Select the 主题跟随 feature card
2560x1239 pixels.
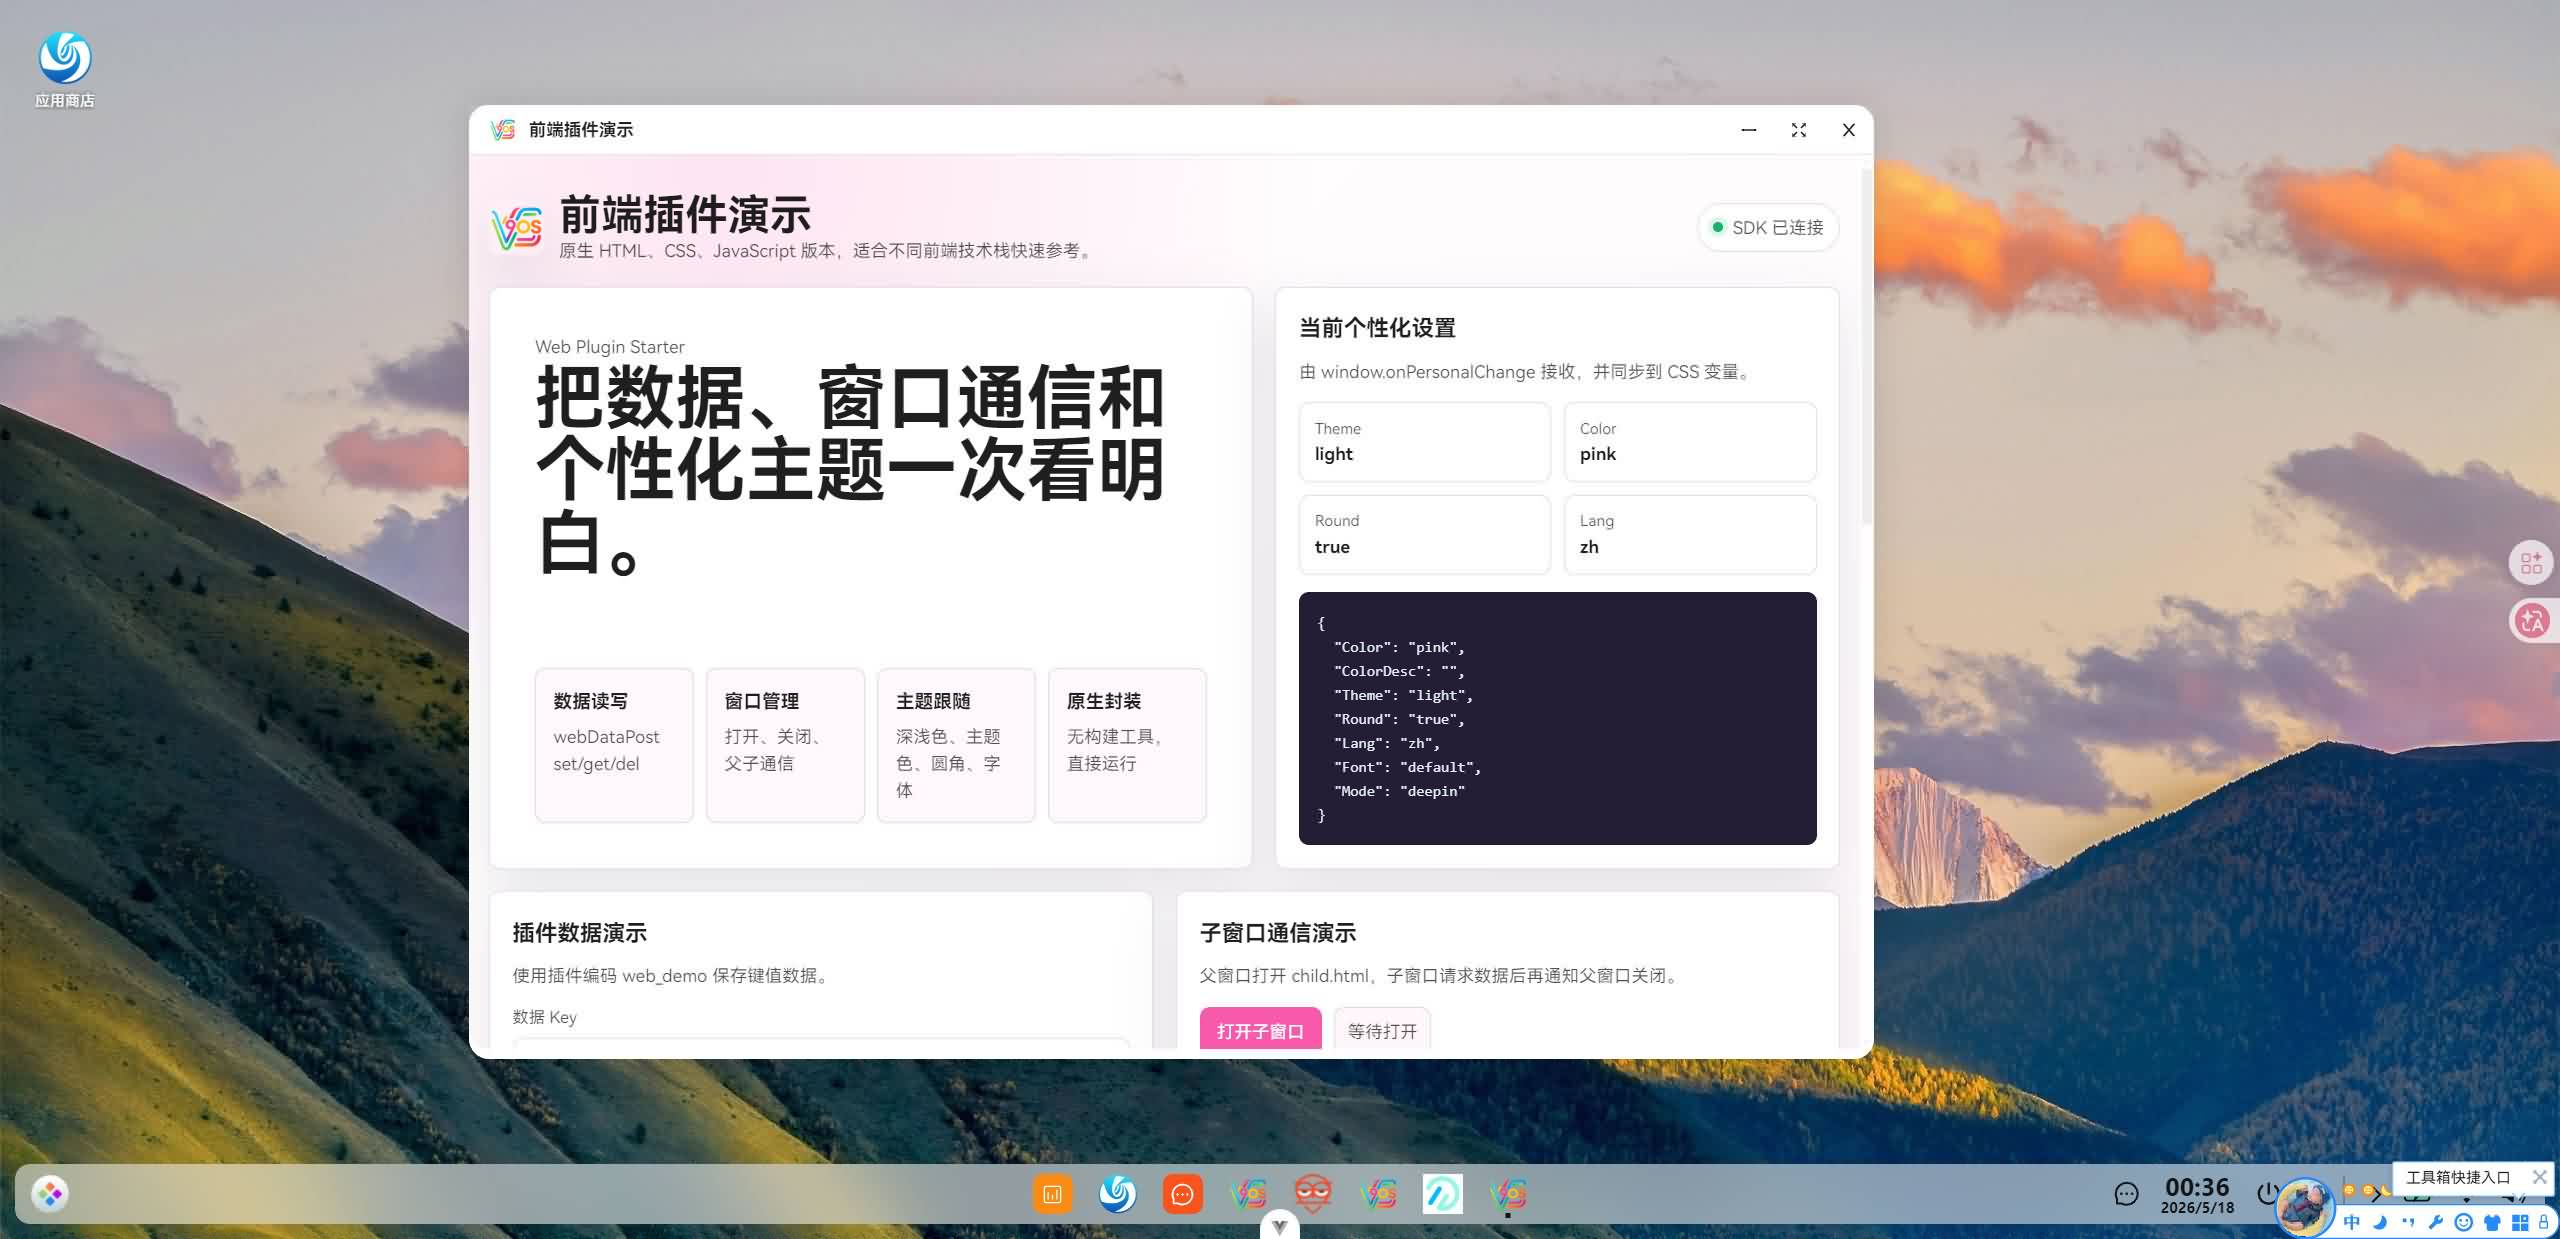(x=956, y=745)
